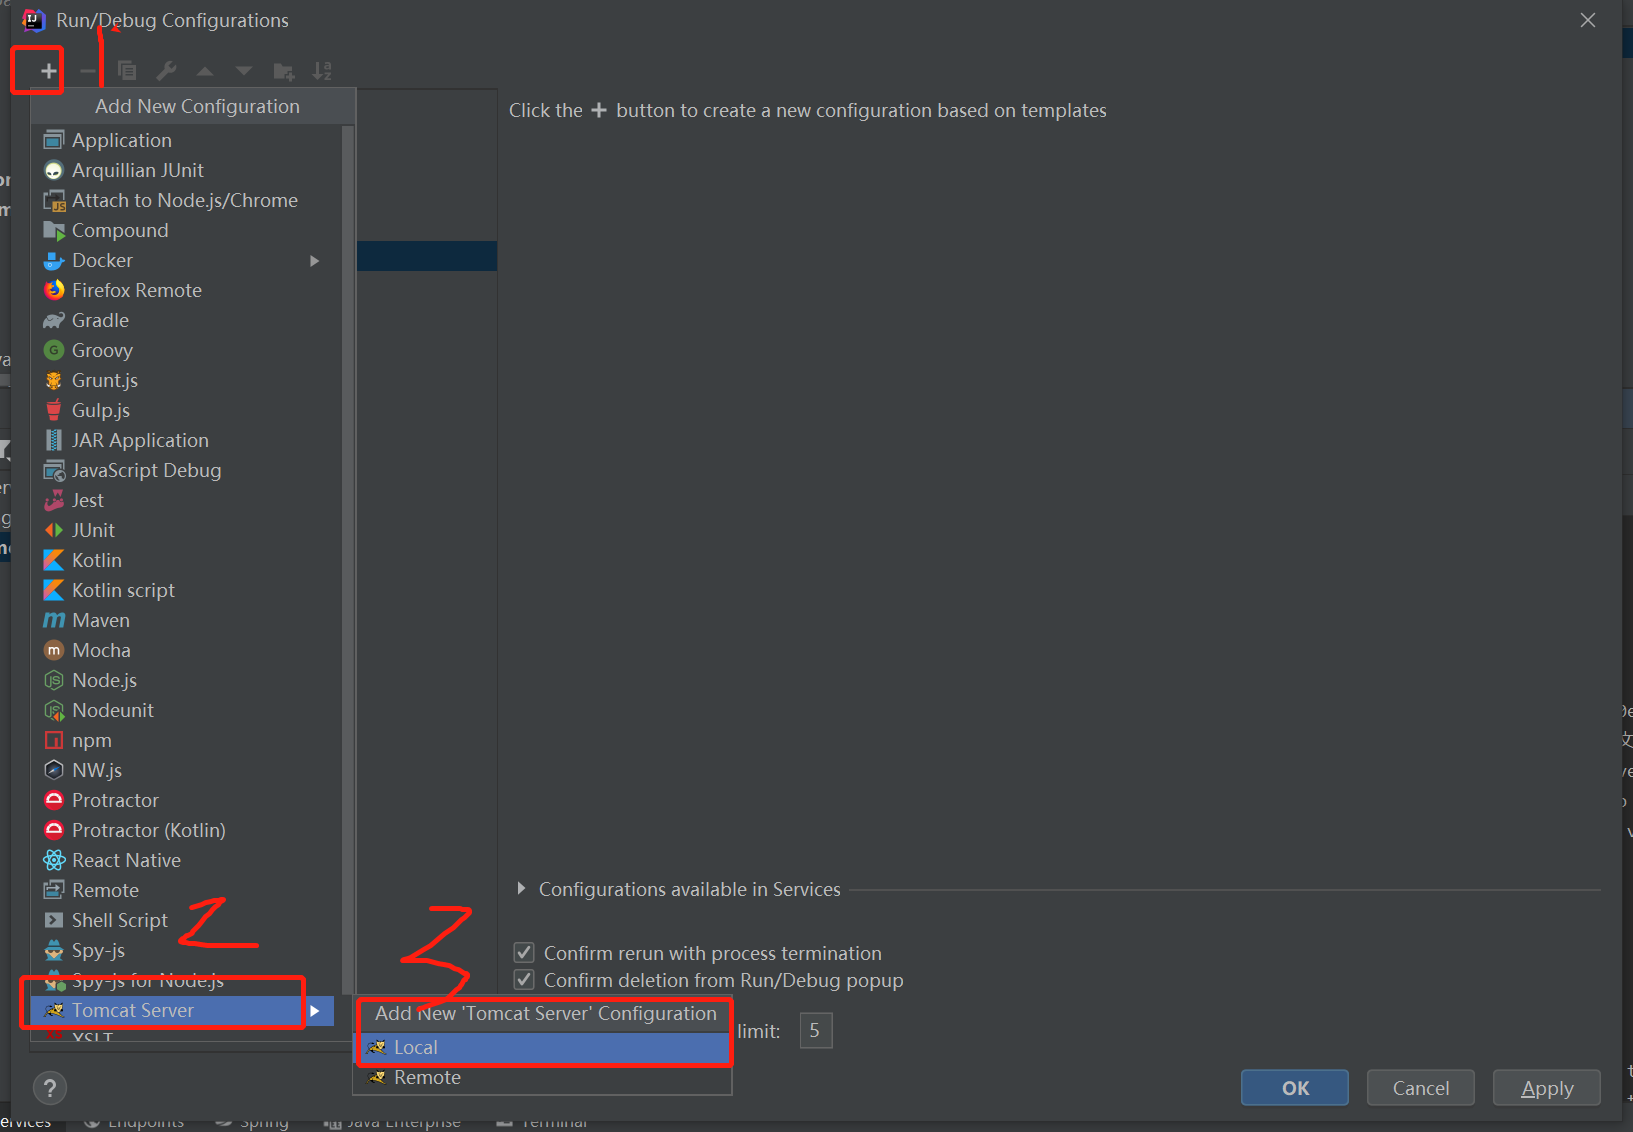
Task: Select Node.js configuration
Action: coord(186,680)
